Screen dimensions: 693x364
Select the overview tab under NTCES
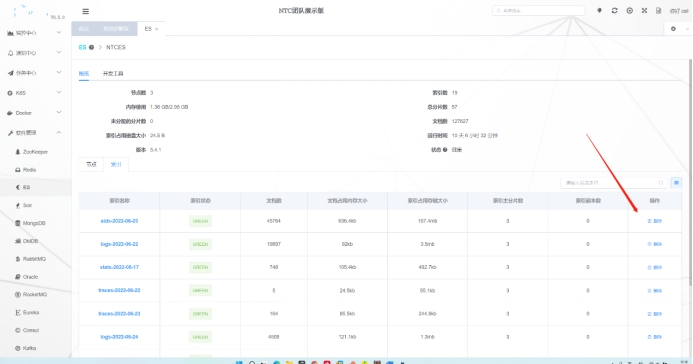[84, 73]
